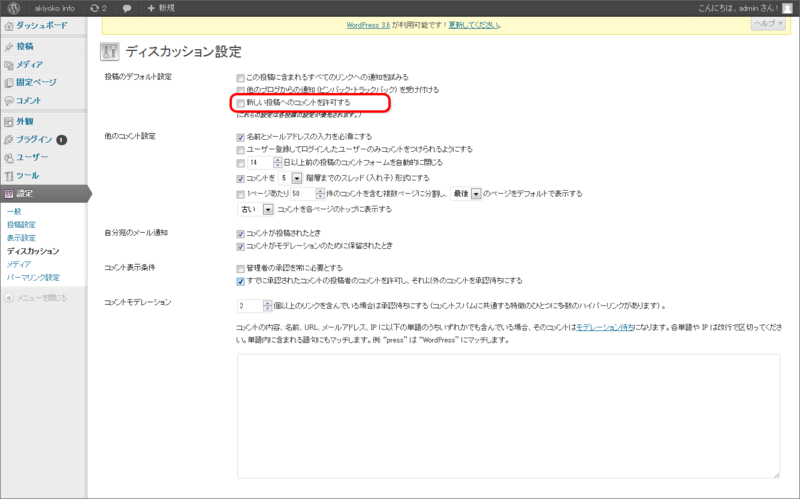
Task: Toggle threaded comments checkbox
Action: tap(240, 179)
